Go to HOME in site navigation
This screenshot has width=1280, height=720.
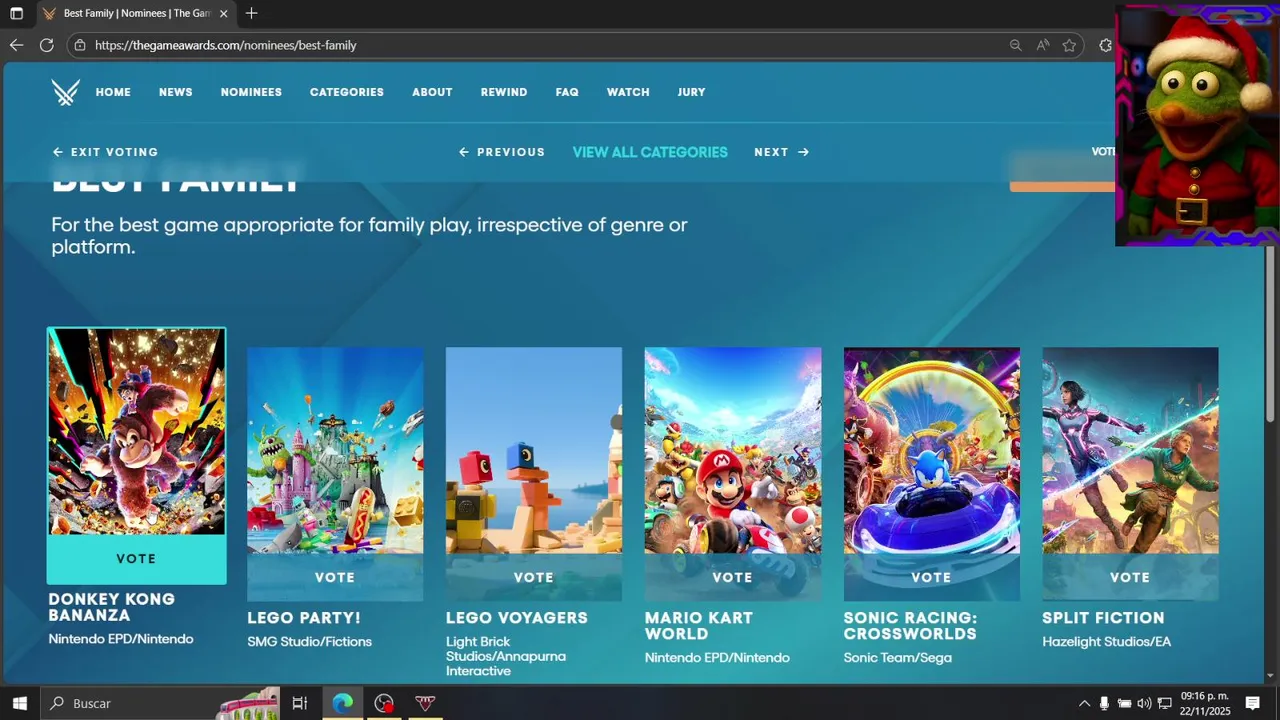point(113,92)
